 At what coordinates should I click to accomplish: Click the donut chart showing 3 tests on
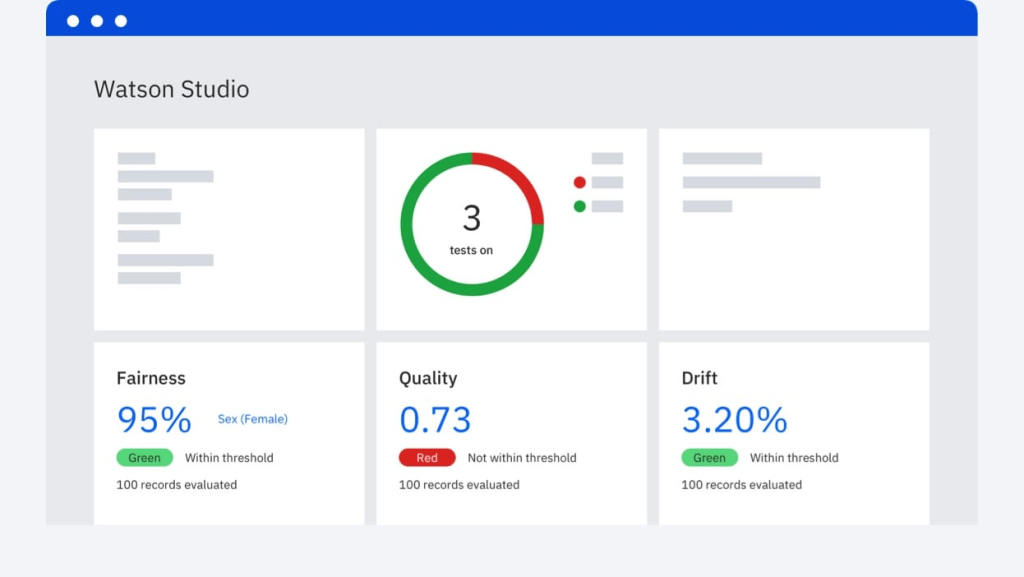click(472, 222)
